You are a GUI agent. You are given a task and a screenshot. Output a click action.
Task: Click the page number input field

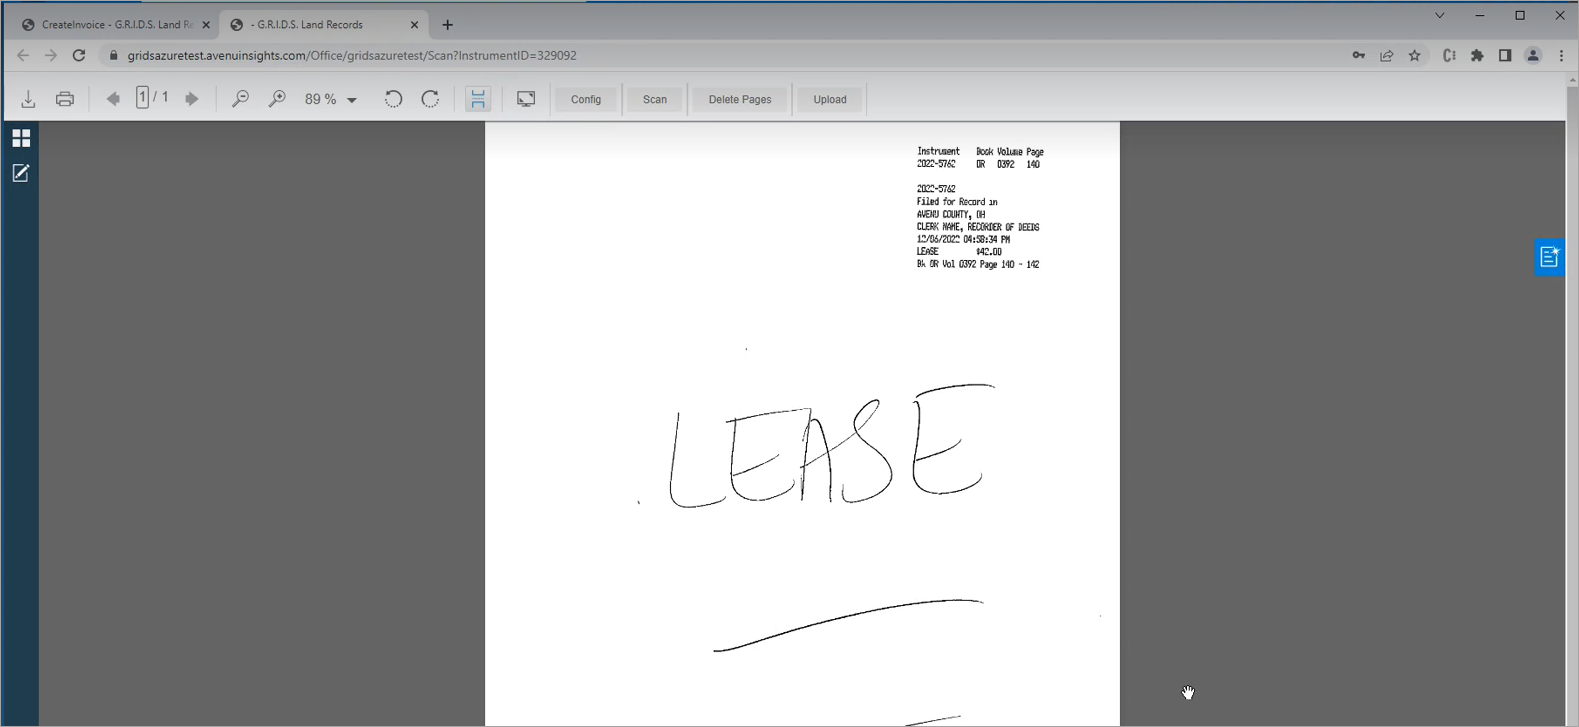tap(143, 97)
